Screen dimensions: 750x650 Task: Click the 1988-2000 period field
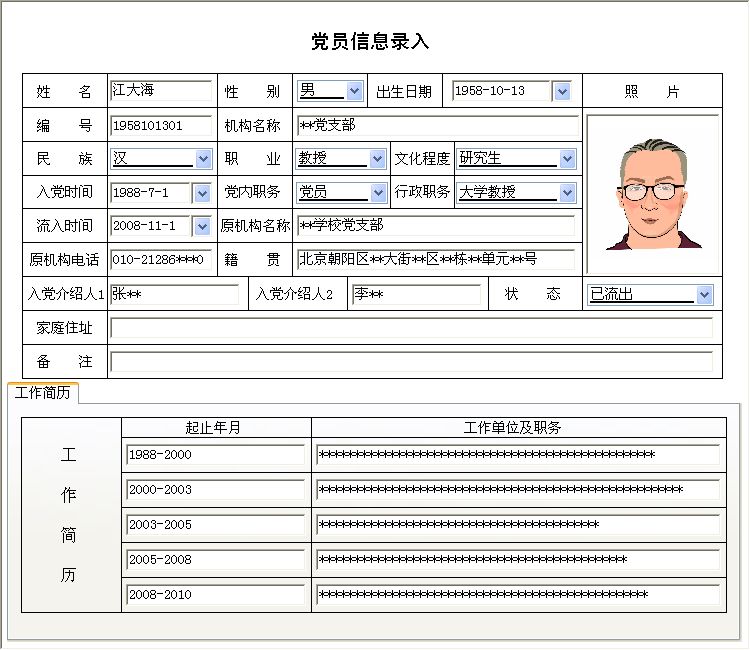215,456
